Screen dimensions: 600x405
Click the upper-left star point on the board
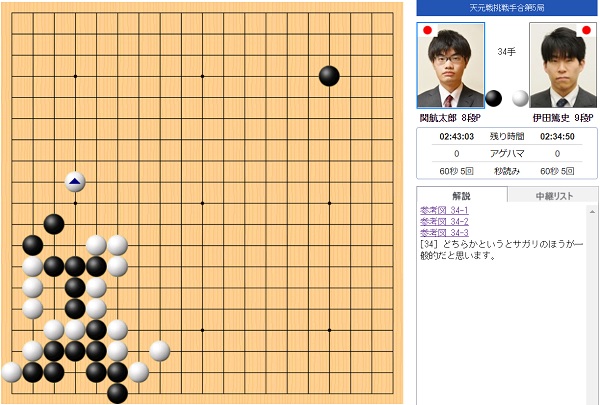tap(75, 76)
